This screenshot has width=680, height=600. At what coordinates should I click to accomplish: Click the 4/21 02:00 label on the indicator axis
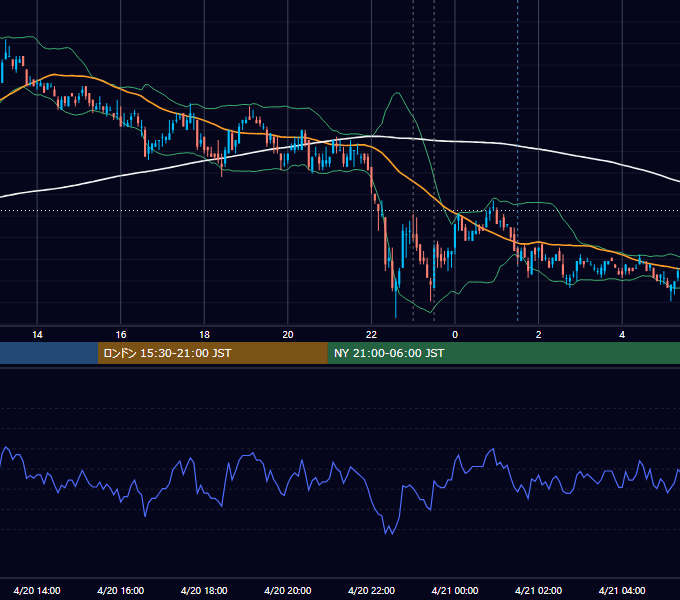click(539, 590)
